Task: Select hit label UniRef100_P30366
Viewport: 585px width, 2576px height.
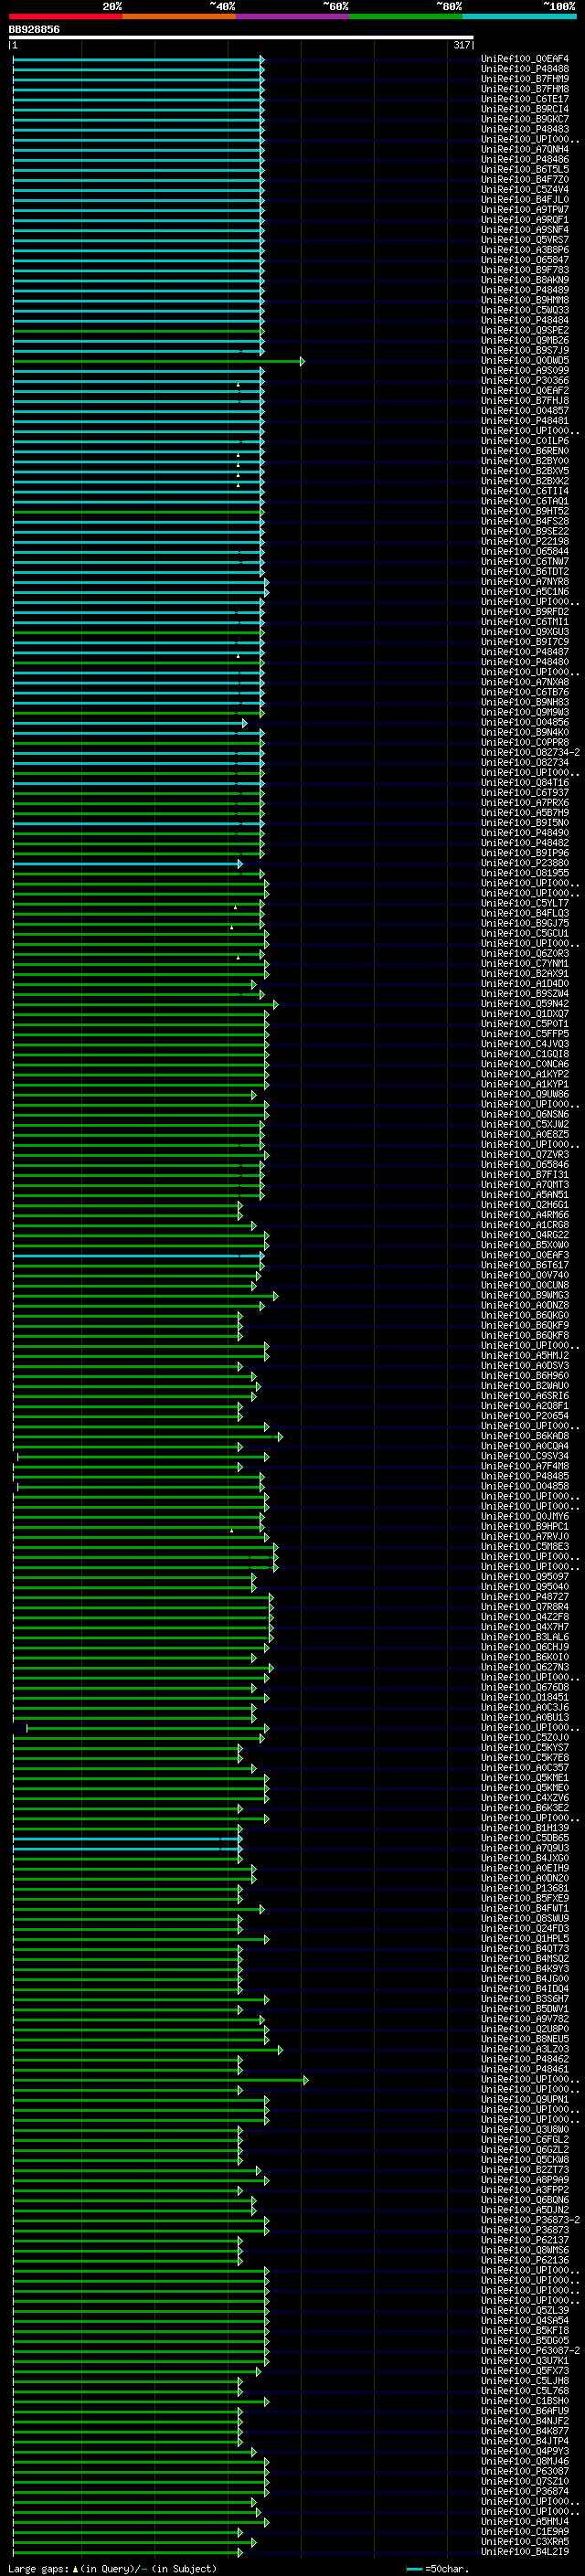Action: [525, 381]
